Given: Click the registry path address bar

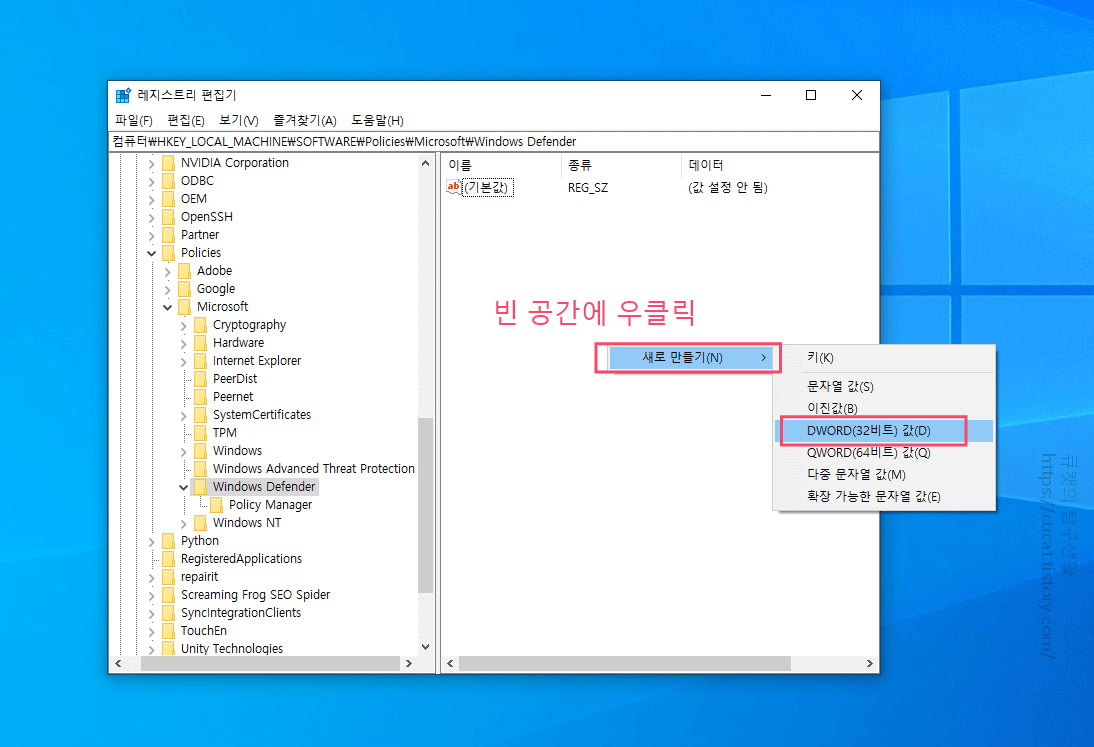Looking at the screenshot, I should pyautogui.click(x=495, y=141).
